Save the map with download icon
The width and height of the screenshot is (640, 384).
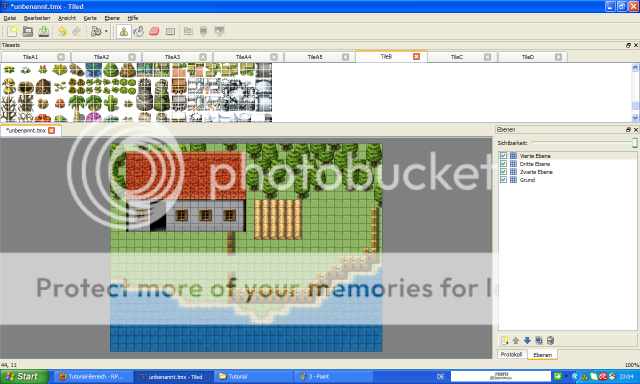click(44, 31)
